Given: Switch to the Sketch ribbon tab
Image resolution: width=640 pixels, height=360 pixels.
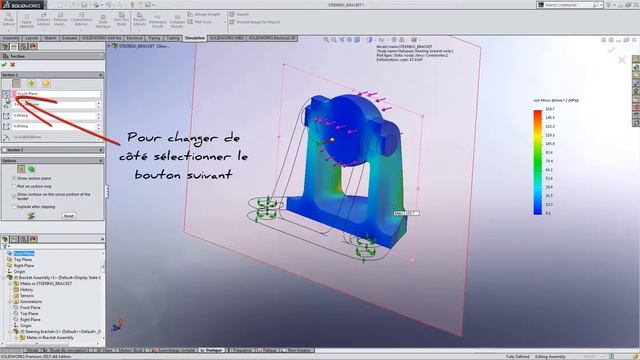Looking at the screenshot, I should tap(50, 38).
